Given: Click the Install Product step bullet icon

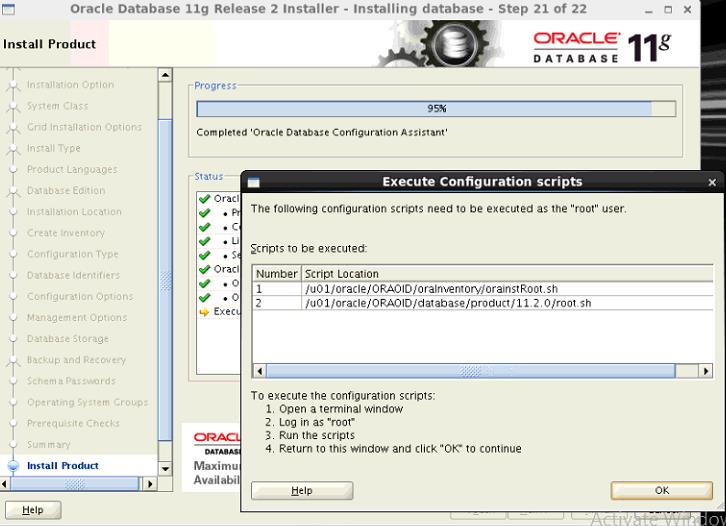Looking at the screenshot, I should coord(13,466).
